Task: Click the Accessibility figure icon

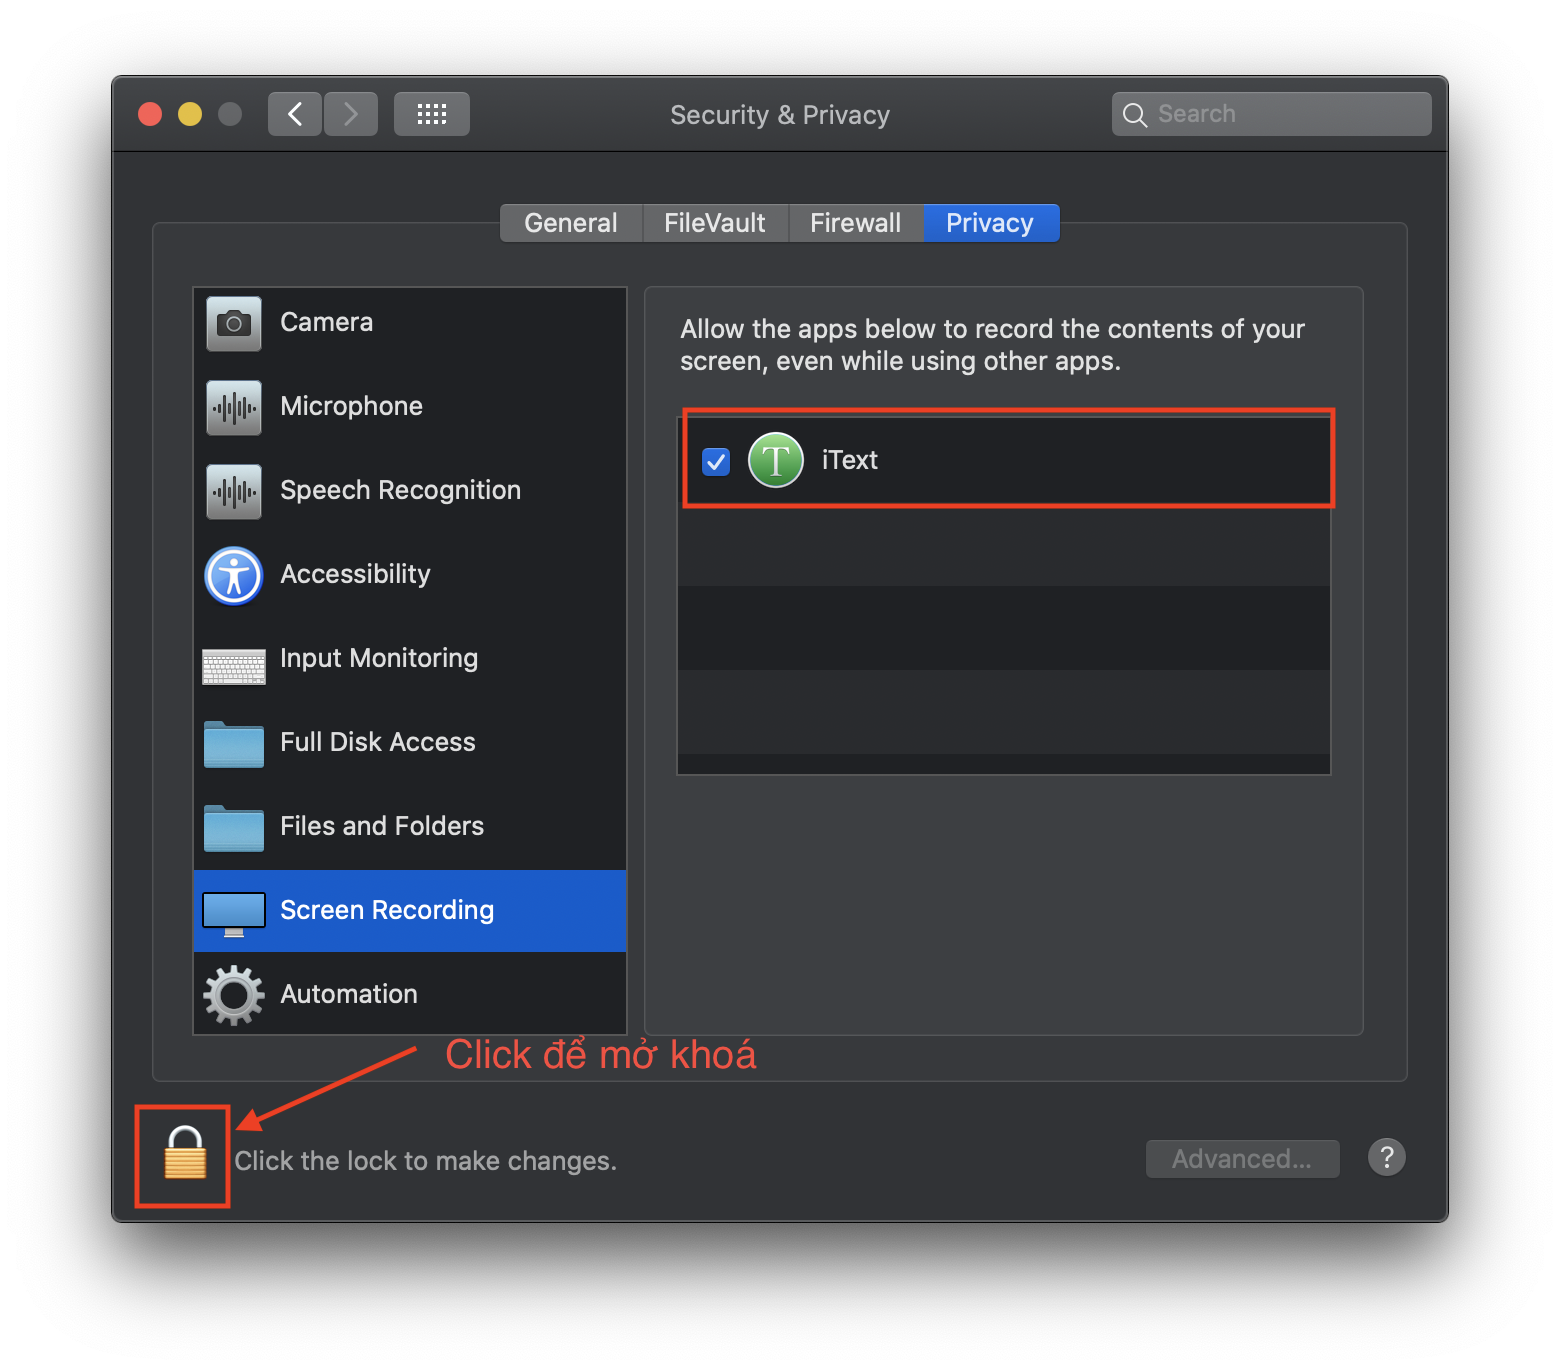Action: click(233, 575)
